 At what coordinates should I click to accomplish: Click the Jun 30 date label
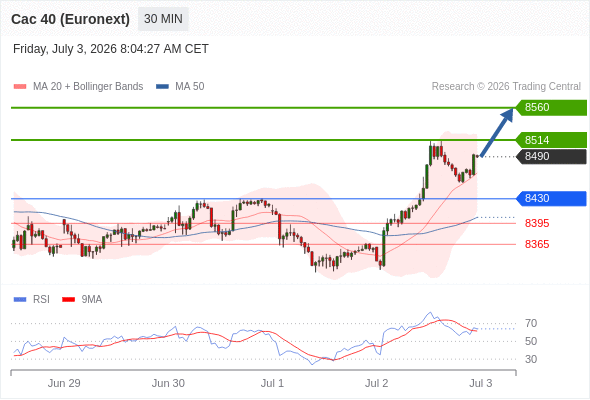[168, 383]
